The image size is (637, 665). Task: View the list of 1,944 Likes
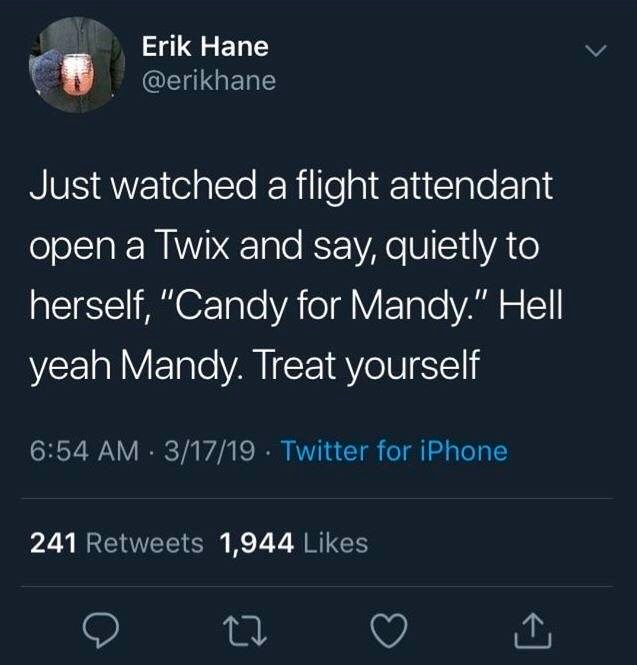point(293,543)
